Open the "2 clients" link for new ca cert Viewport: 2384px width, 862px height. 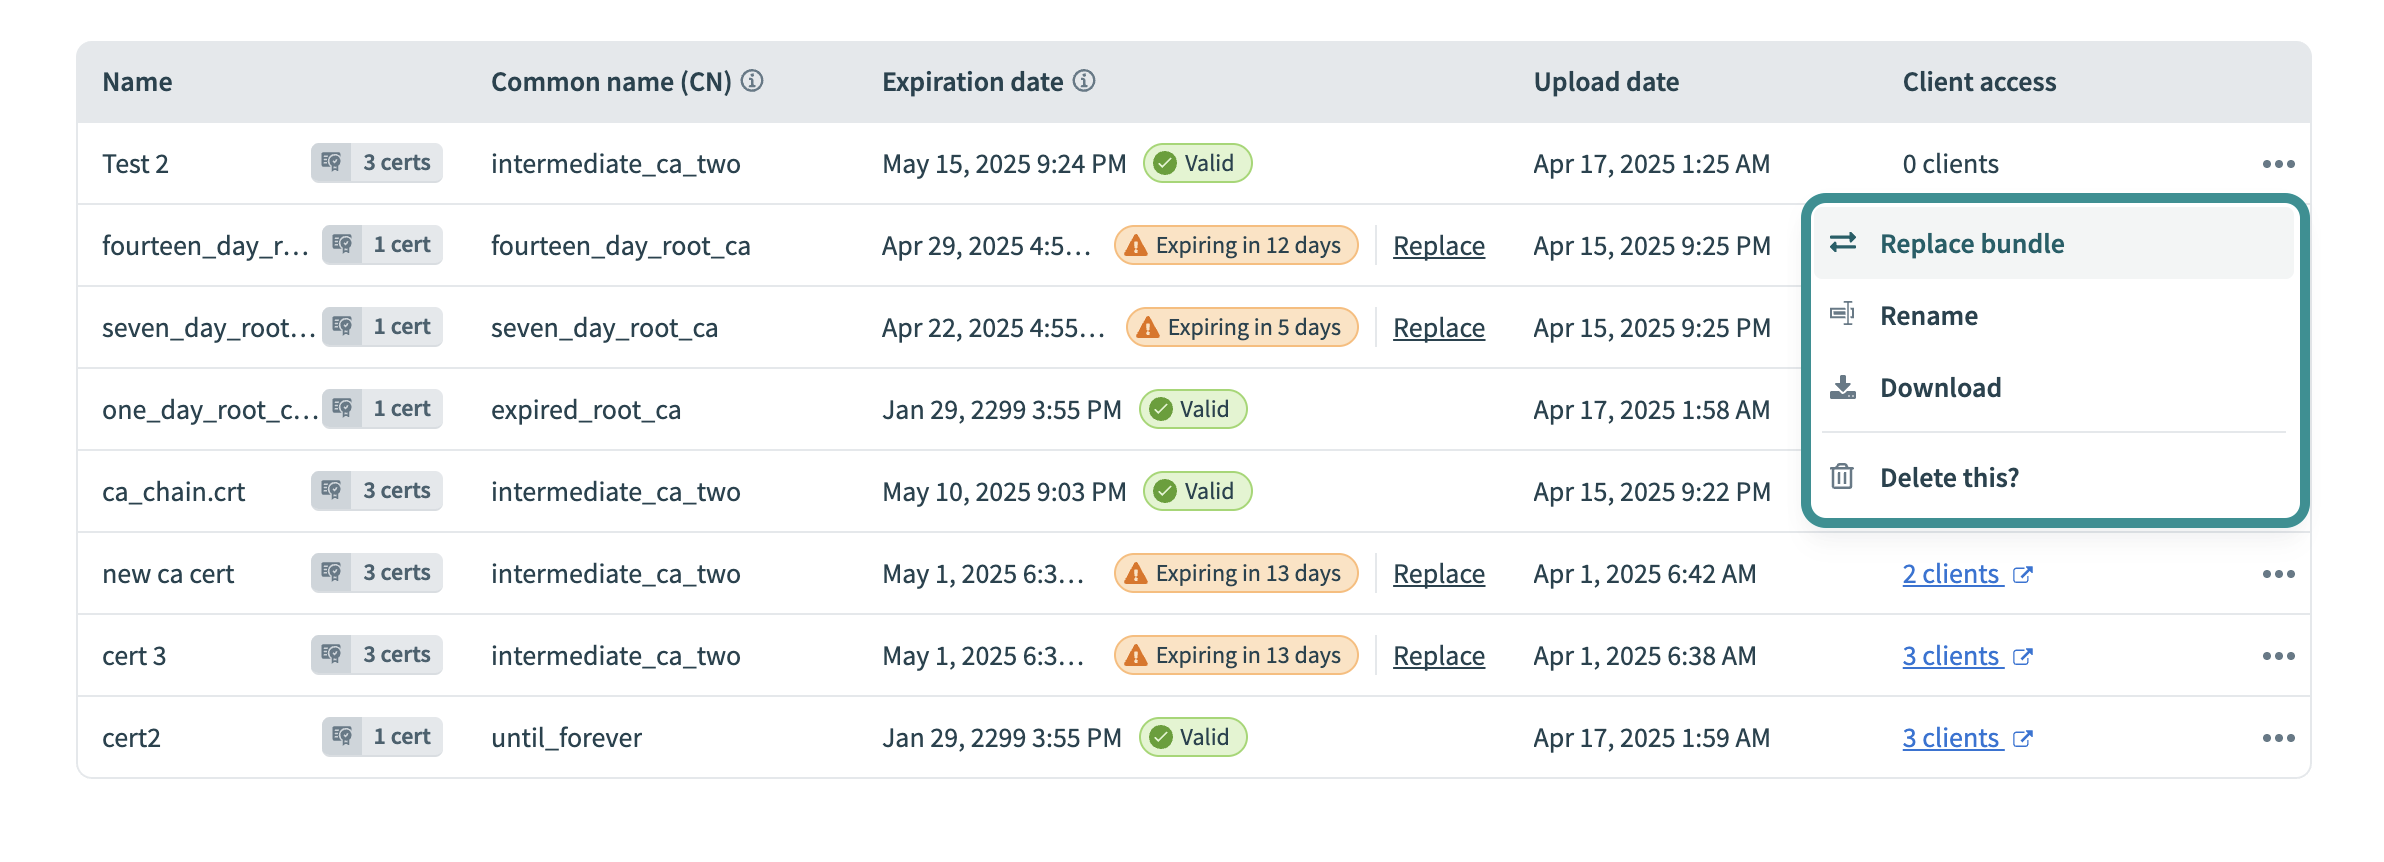point(1951,573)
